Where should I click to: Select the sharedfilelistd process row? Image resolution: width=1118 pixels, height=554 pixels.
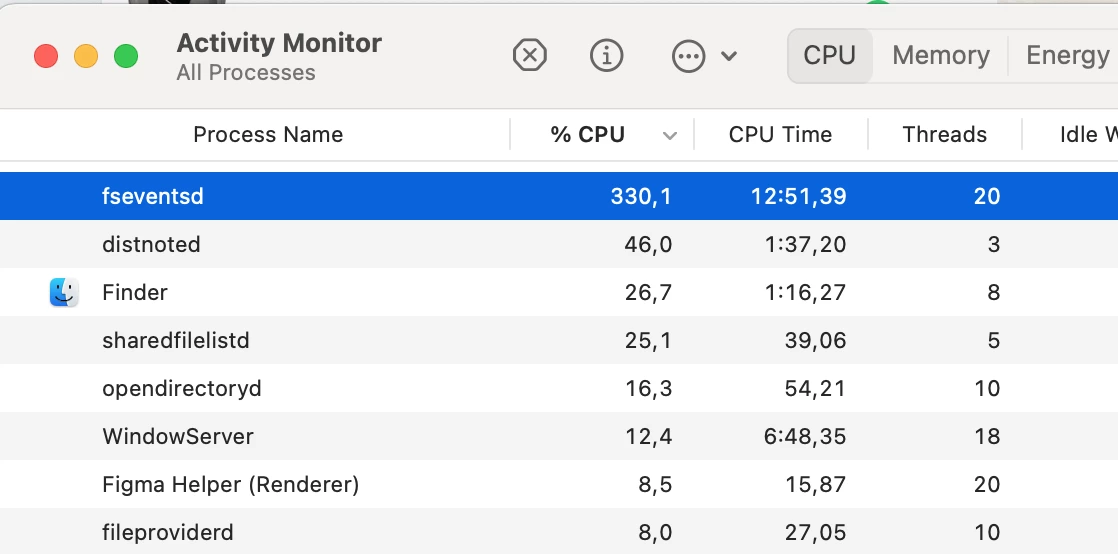tap(559, 341)
